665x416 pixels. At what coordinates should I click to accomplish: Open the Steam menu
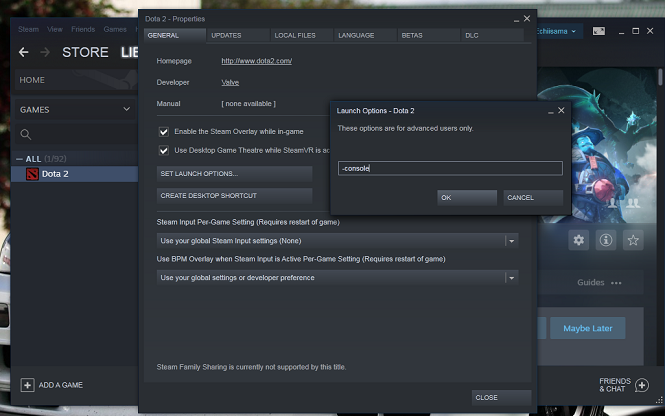pyautogui.click(x=28, y=29)
